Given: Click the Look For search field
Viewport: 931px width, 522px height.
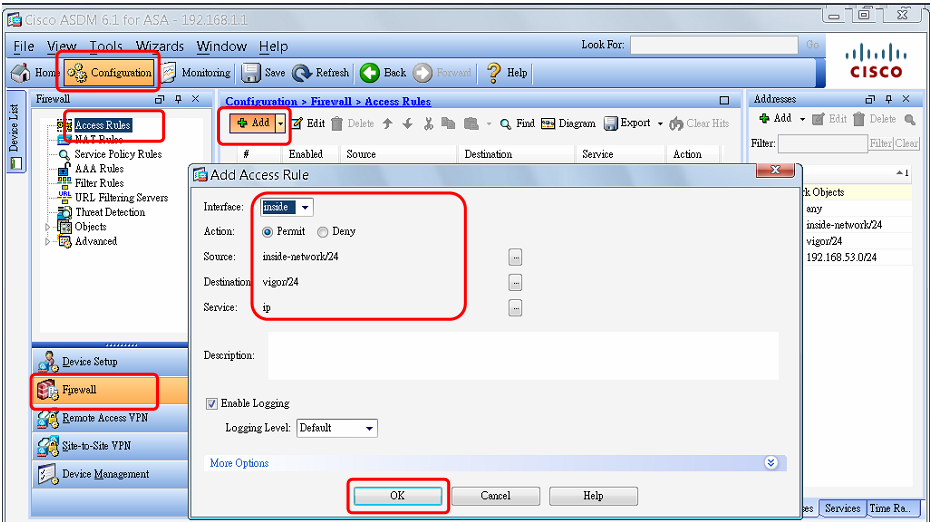Looking at the screenshot, I should [x=714, y=45].
